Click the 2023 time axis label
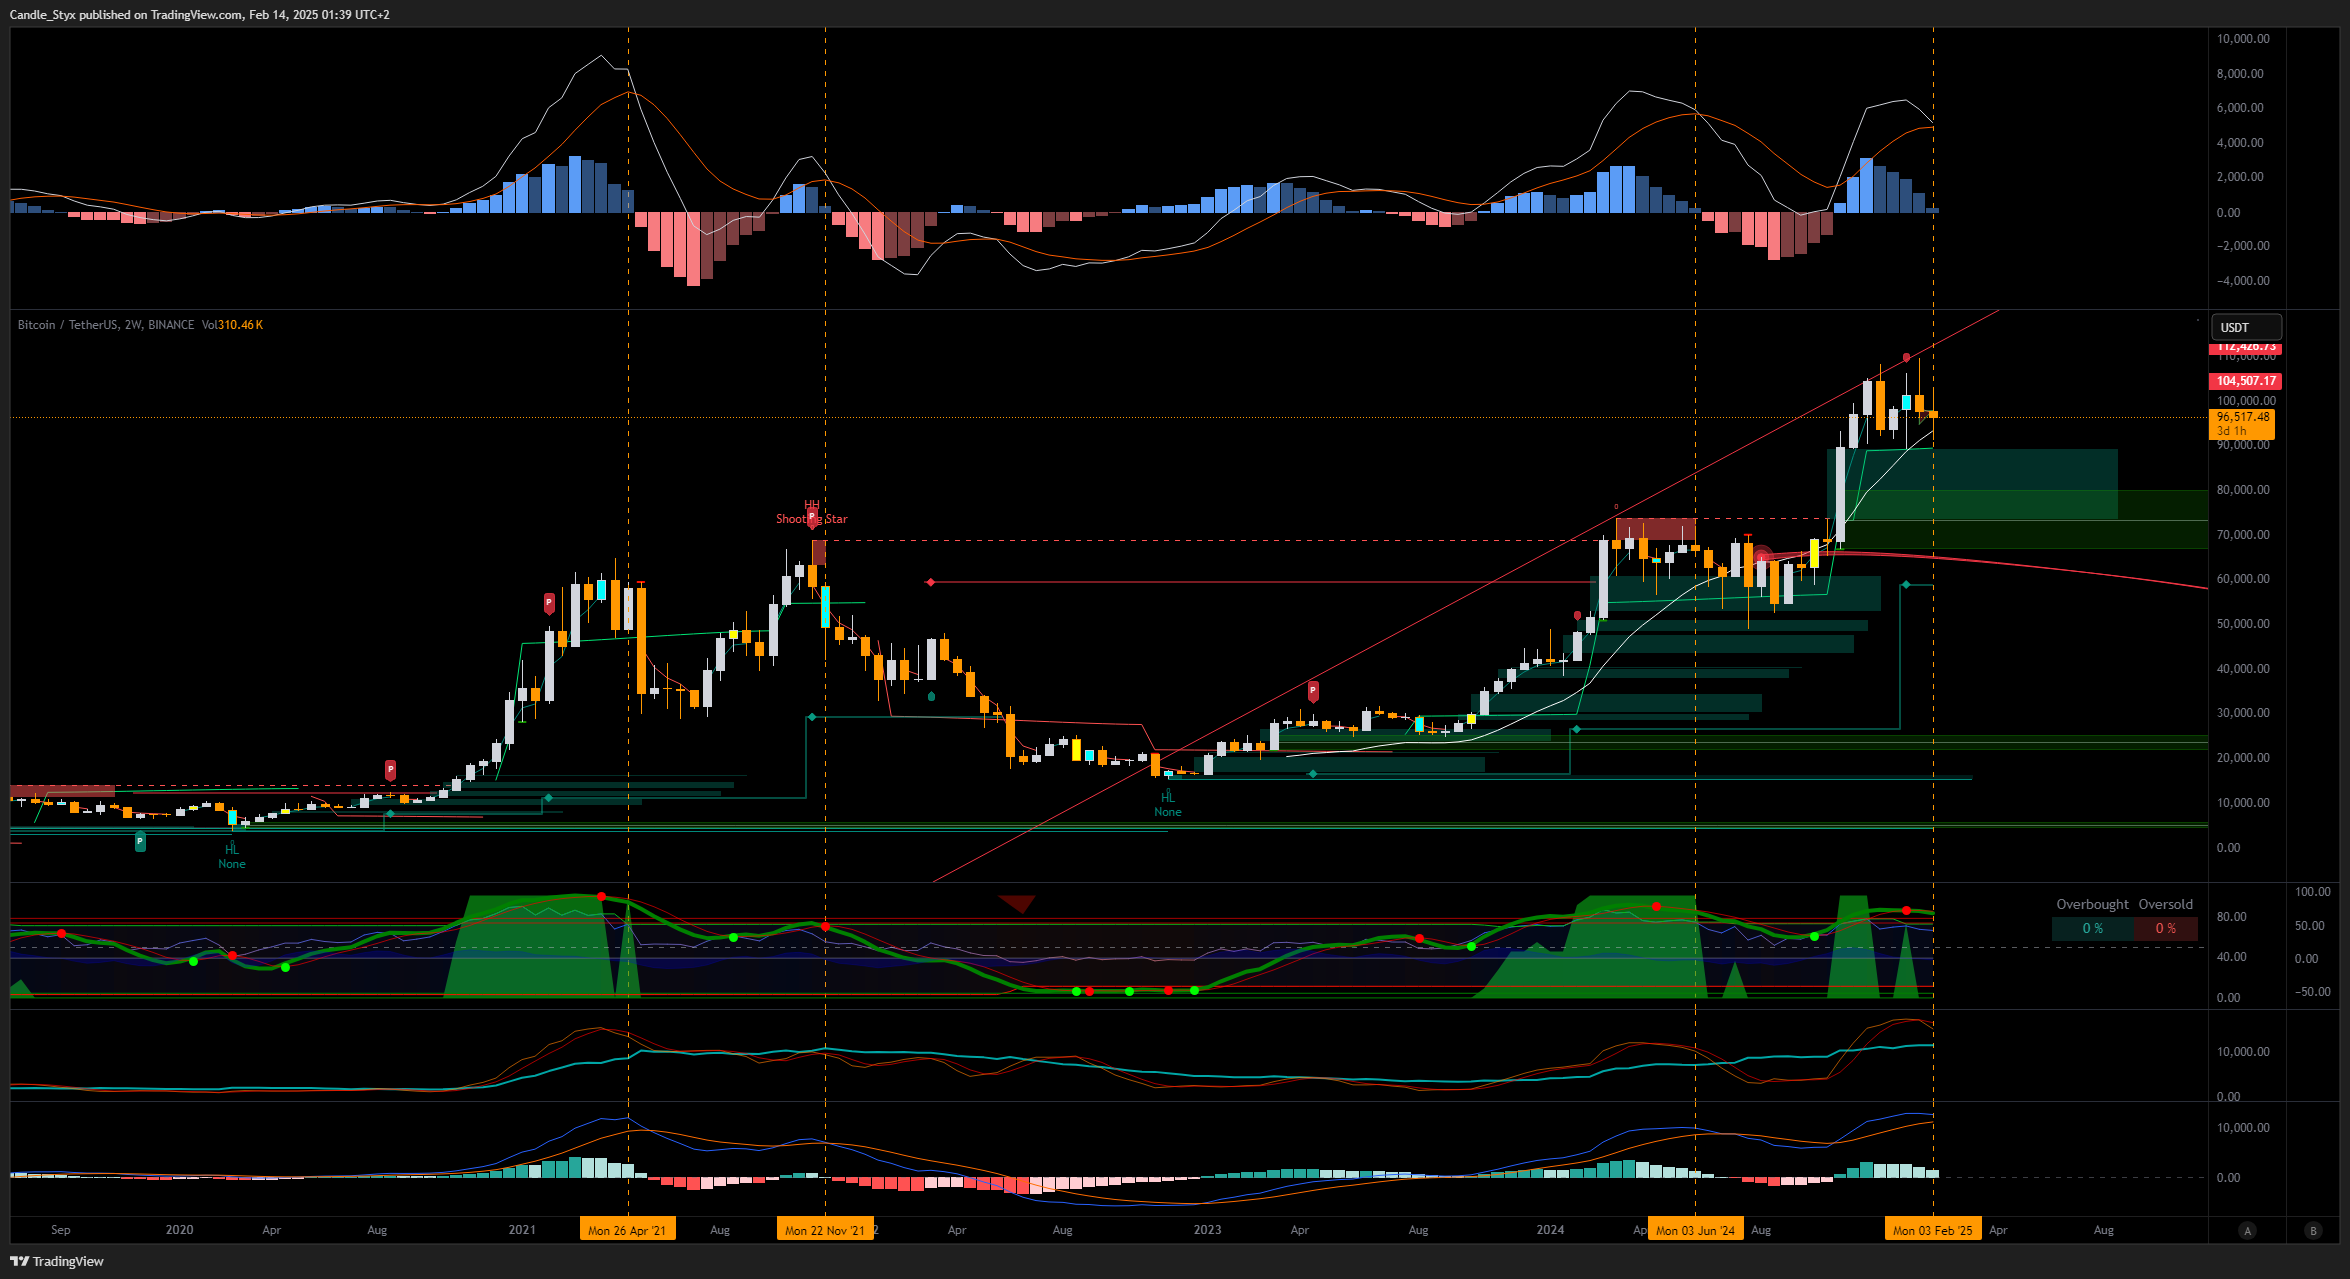This screenshot has height=1279, width=2350. (x=1207, y=1230)
